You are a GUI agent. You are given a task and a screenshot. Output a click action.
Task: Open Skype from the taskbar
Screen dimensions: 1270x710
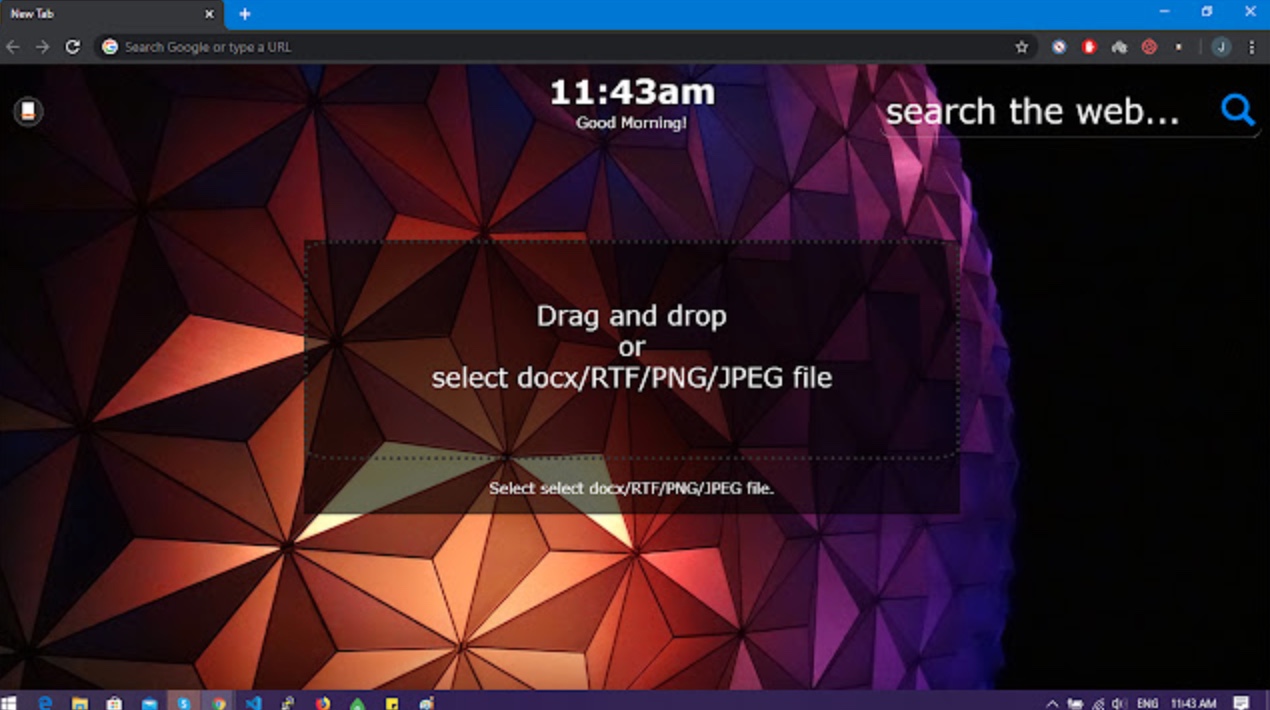[x=184, y=702]
